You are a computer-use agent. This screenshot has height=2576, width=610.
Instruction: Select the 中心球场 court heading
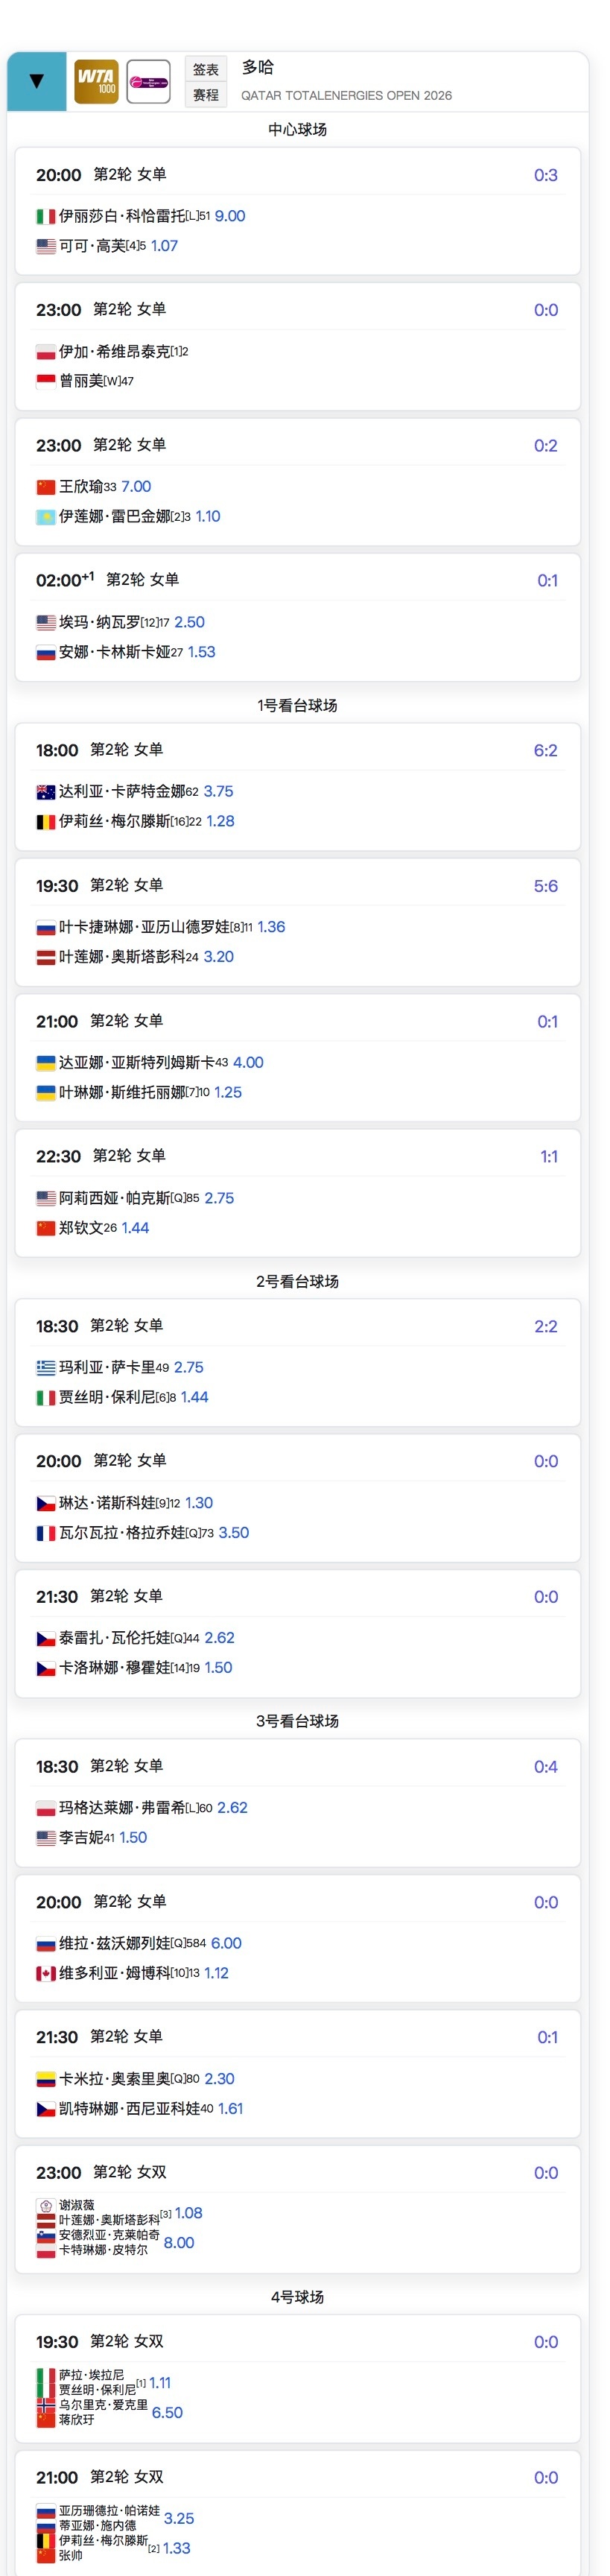tap(297, 130)
